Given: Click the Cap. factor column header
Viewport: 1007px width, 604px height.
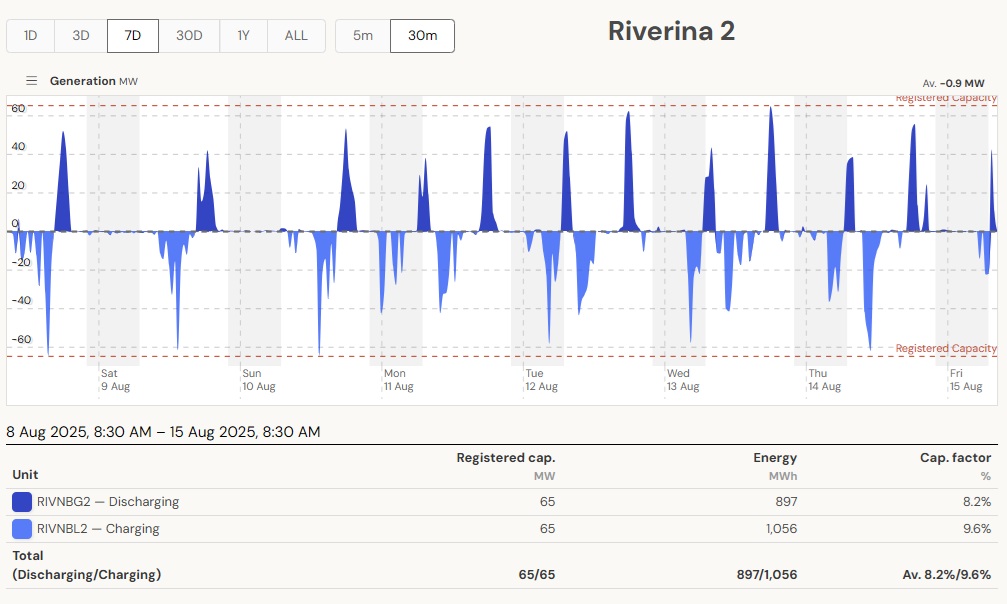Looking at the screenshot, I should (x=955, y=458).
